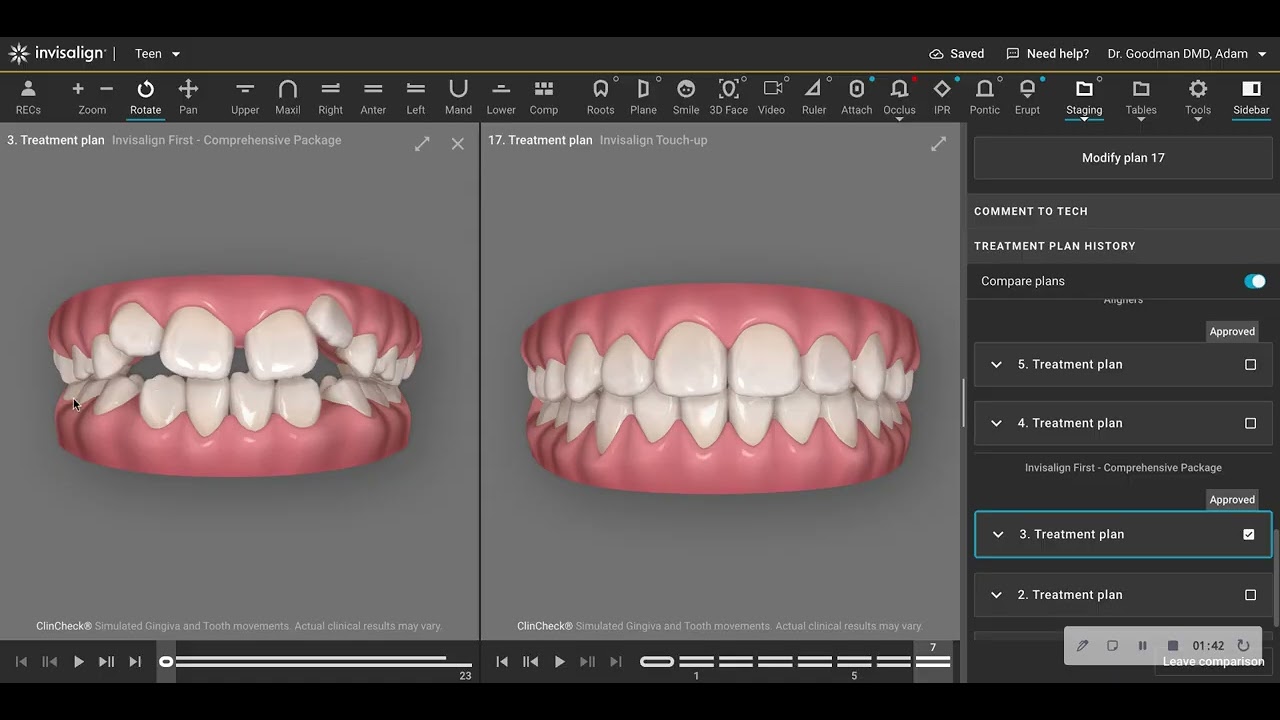Open the Teen patient dropdown
Image resolution: width=1280 pixels, height=720 pixels.
[157, 54]
